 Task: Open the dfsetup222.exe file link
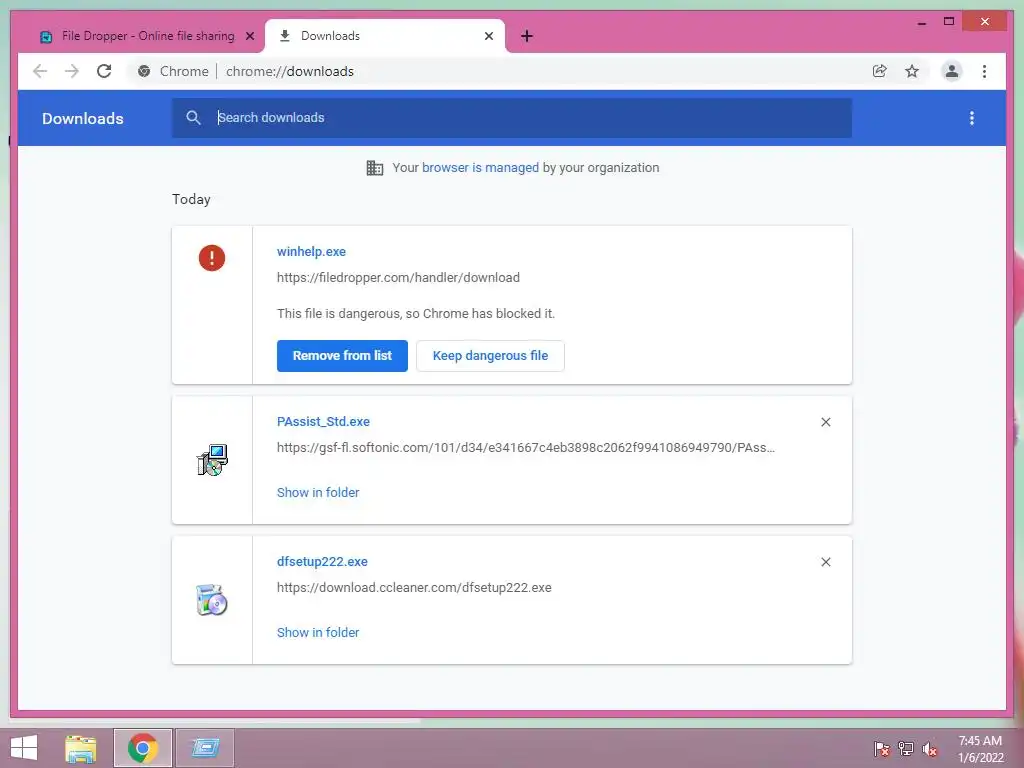(x=322, y=562)
